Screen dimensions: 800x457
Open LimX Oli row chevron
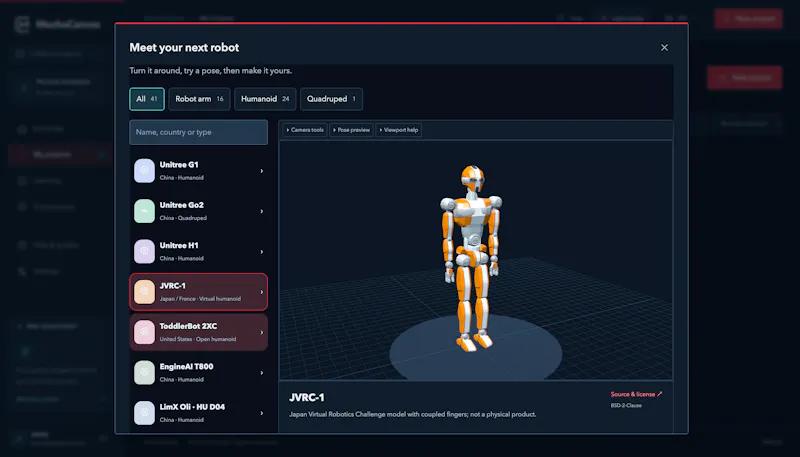(262, 413)
